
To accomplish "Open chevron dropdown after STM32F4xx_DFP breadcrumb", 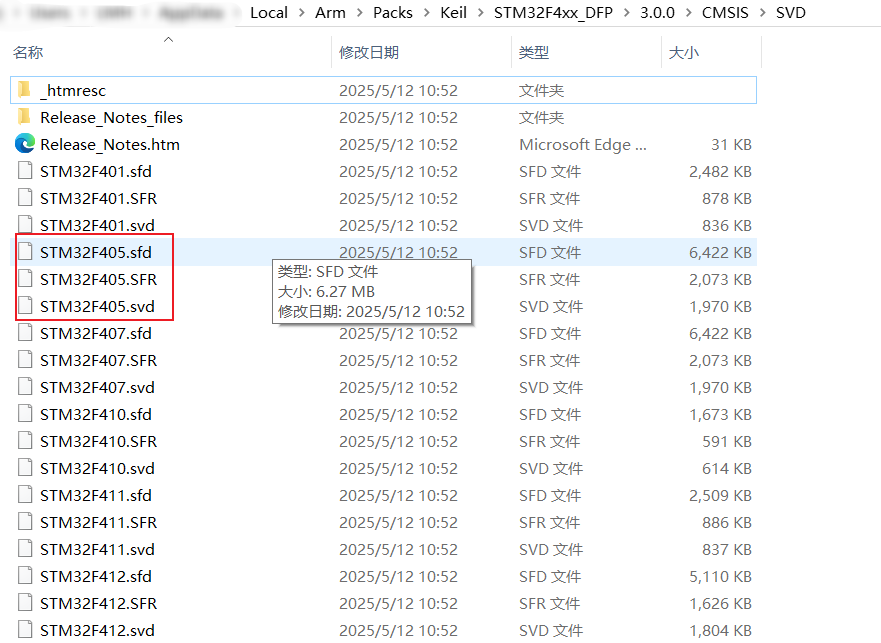I will coord(626,13).
